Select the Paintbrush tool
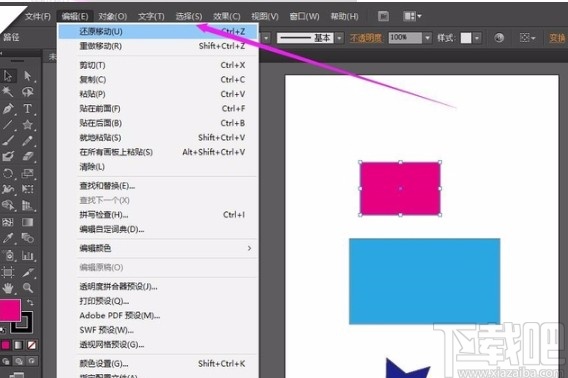The width and height of the screenshot is (568, 378). point(8,141)
